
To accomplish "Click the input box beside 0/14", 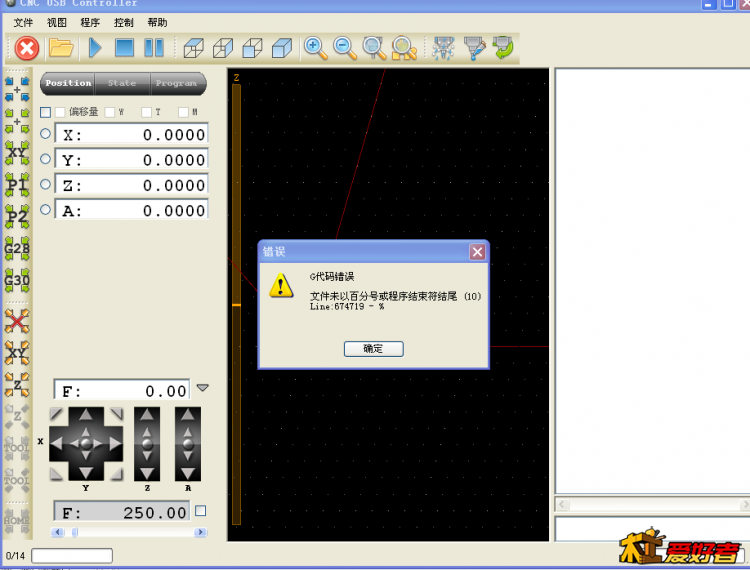I will (72, 556).
